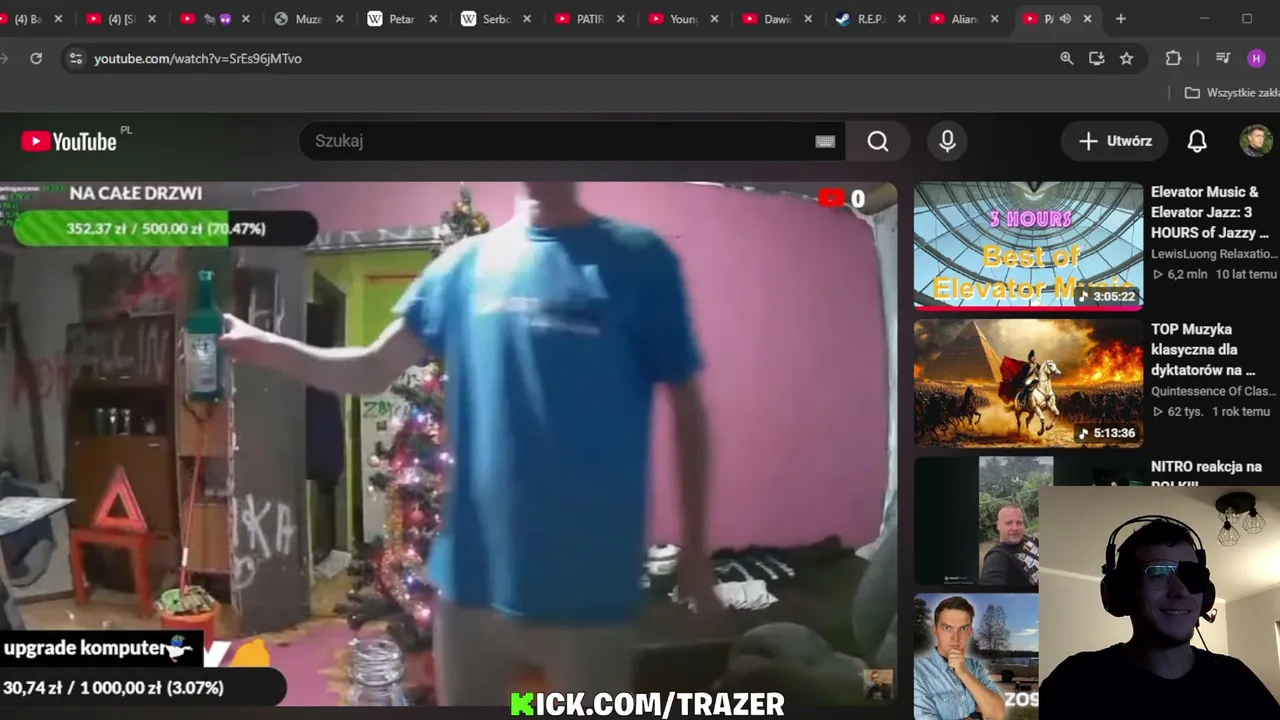This screenshot has width=1280, height=720.
Task: Open the NITRO reakcja video thumbnail
Action: tap(976, 521)
